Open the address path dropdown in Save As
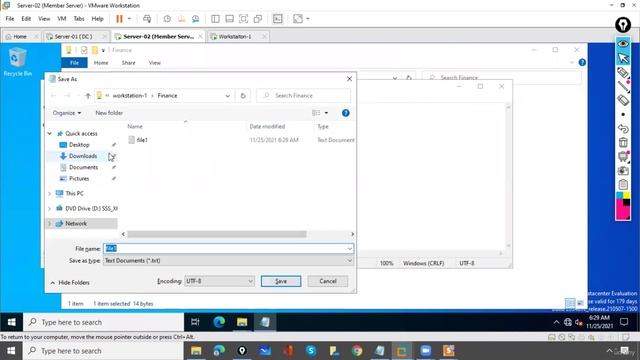Viewport: 640px width, 360px height. pos(227,96)
